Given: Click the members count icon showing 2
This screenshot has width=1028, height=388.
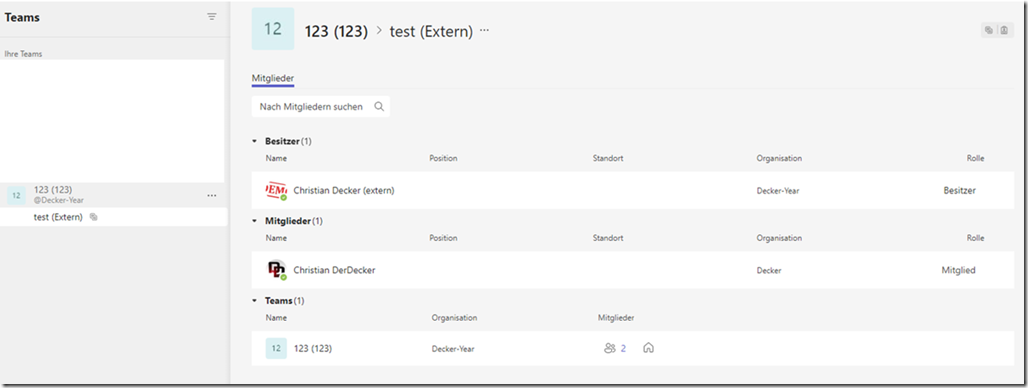Looking at the screenshot, I should click(x=610, y=348).
